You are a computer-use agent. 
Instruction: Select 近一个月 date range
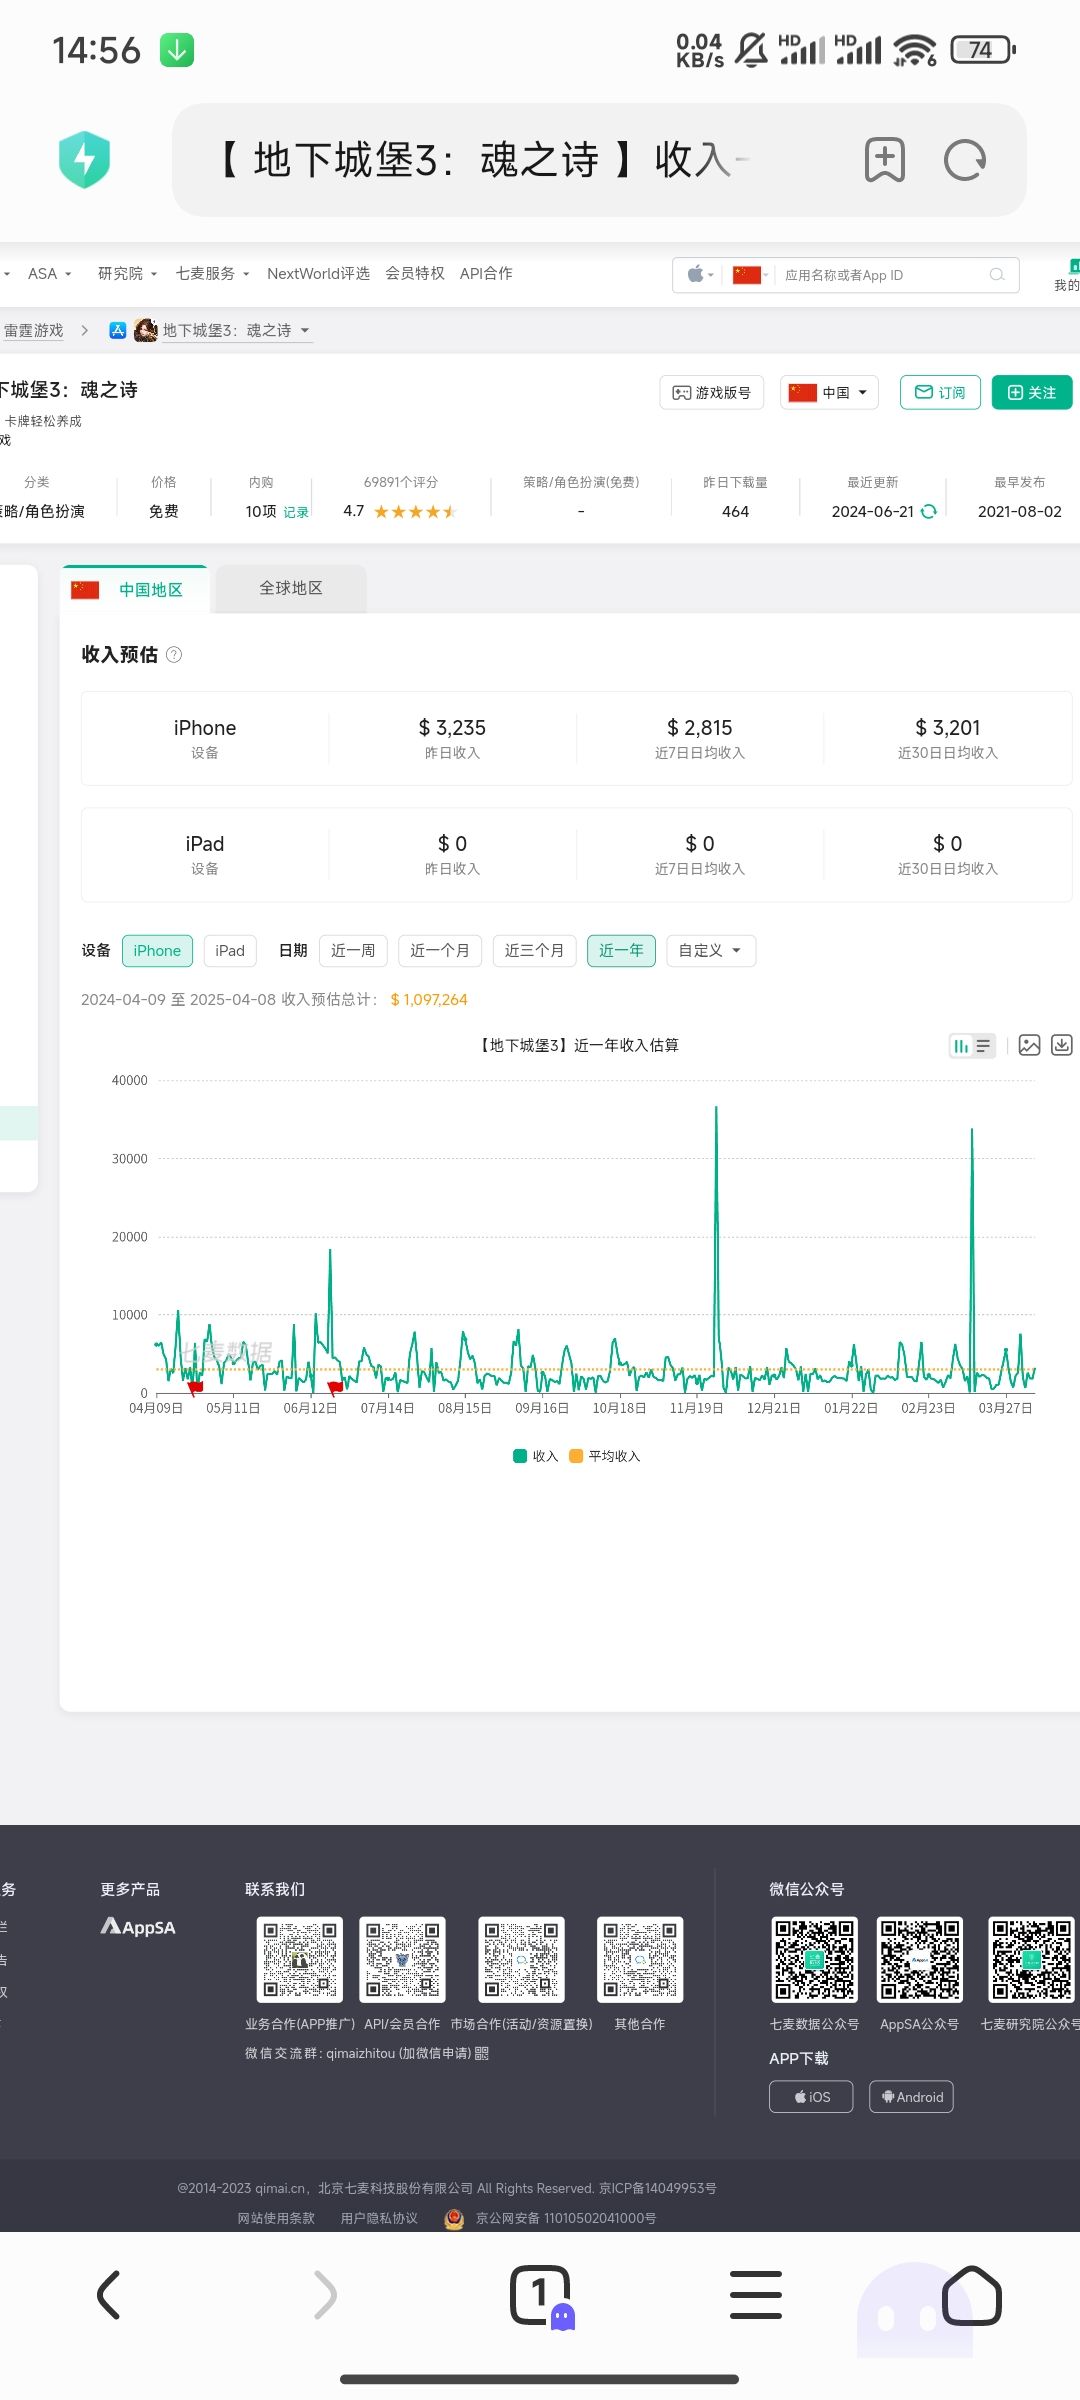tap(440, 950)
